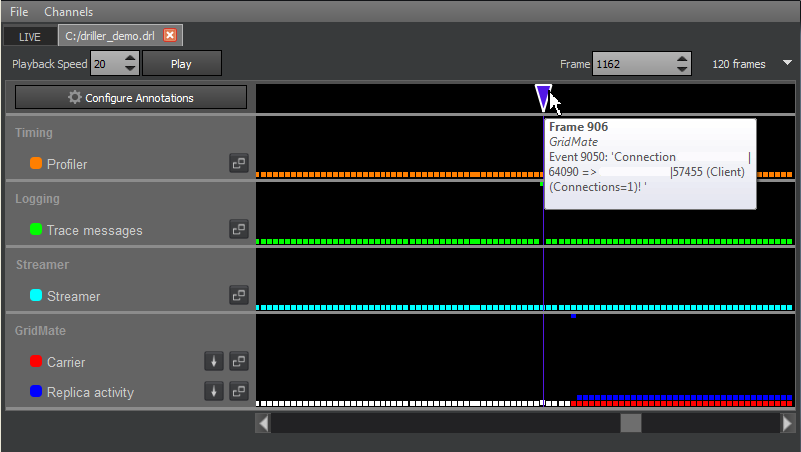The height and width of the screenshot is (452, 801).
Task: Toggle the orange Profiler channel swatch
Action: pyautogui.click(x=36, y=164)
